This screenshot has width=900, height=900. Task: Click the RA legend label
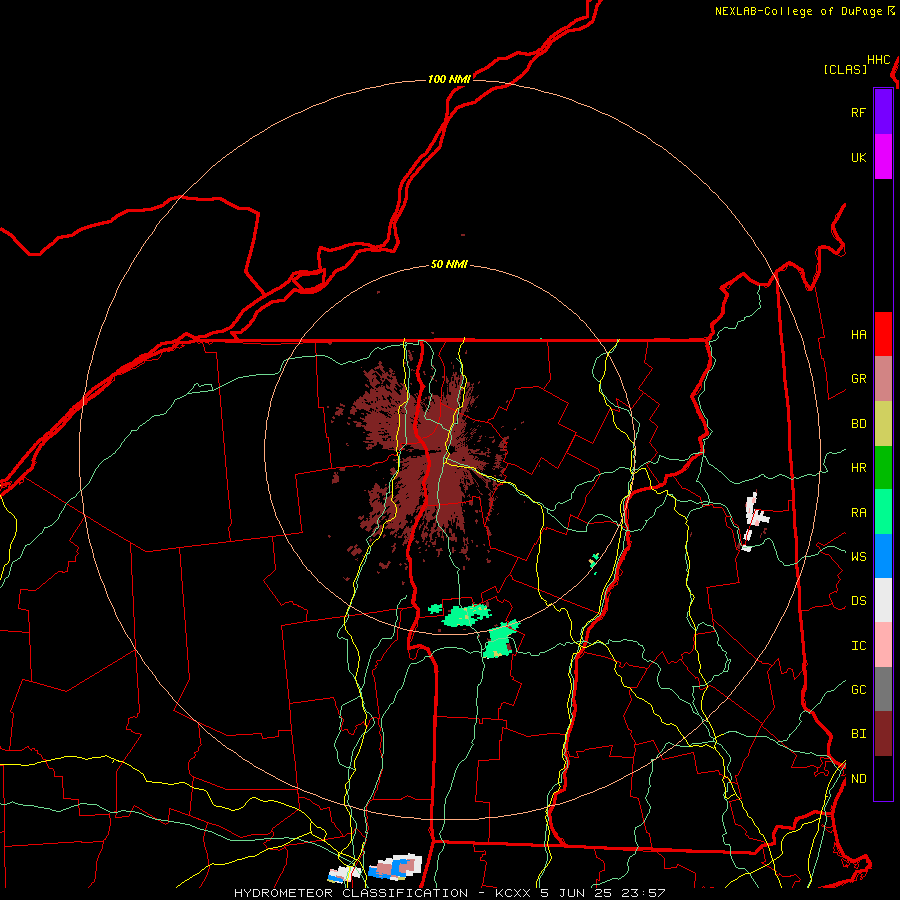tap(858, 513)
